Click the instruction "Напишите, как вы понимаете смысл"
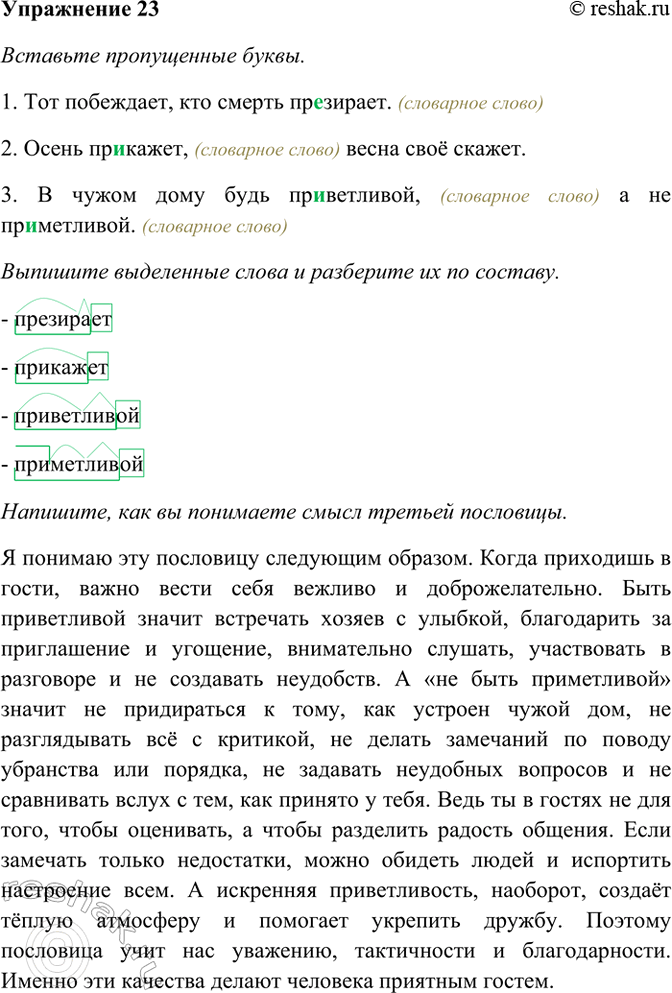This screenshot has height=993, width=672. click(x=285, y=512)
